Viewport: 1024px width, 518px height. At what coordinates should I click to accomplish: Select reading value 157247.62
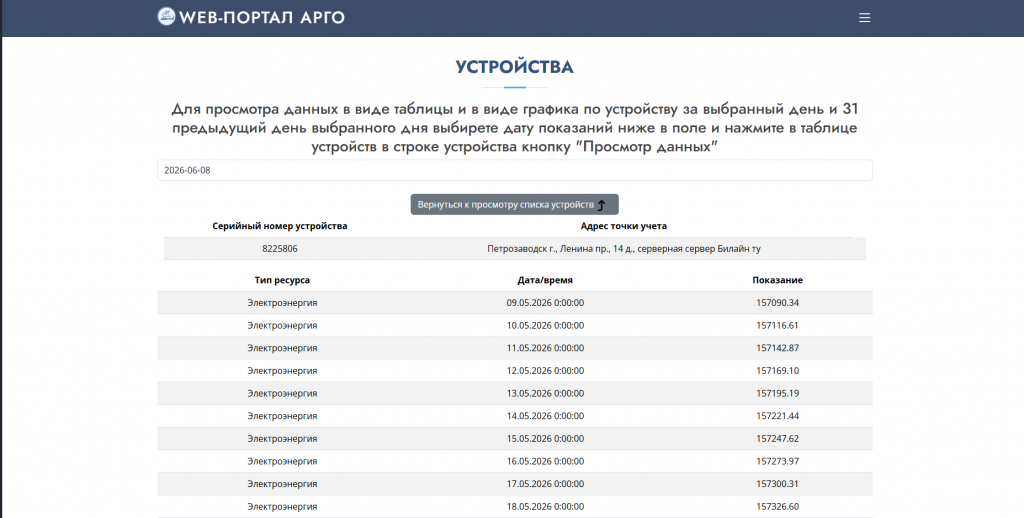click(777, 438)
